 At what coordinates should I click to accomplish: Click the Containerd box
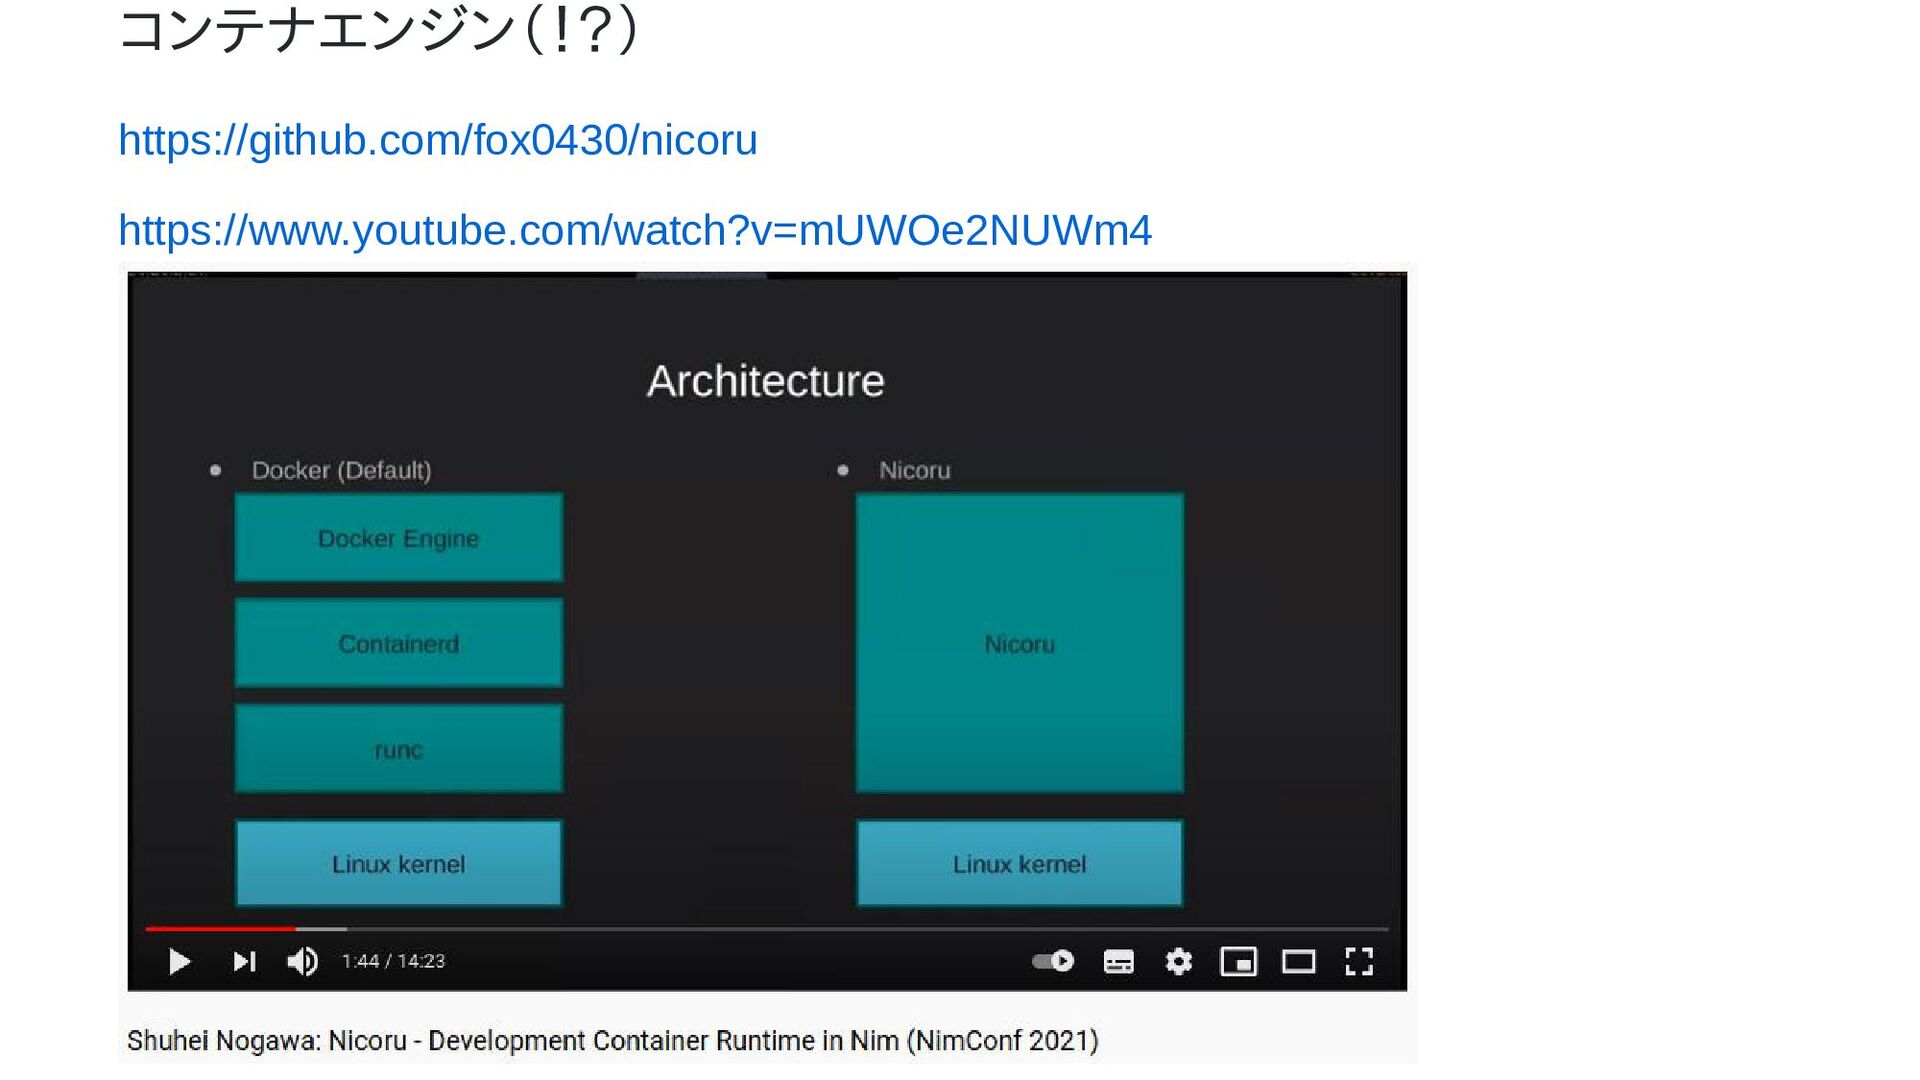tap(399, 643)
